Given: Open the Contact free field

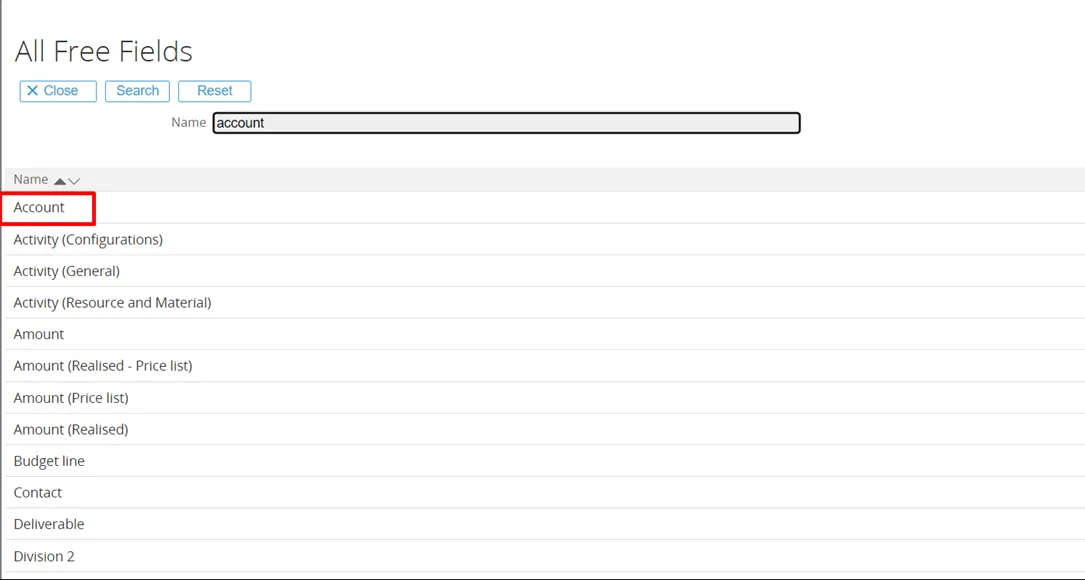Looking at the screenshot, I should click(x=38, y=493).
